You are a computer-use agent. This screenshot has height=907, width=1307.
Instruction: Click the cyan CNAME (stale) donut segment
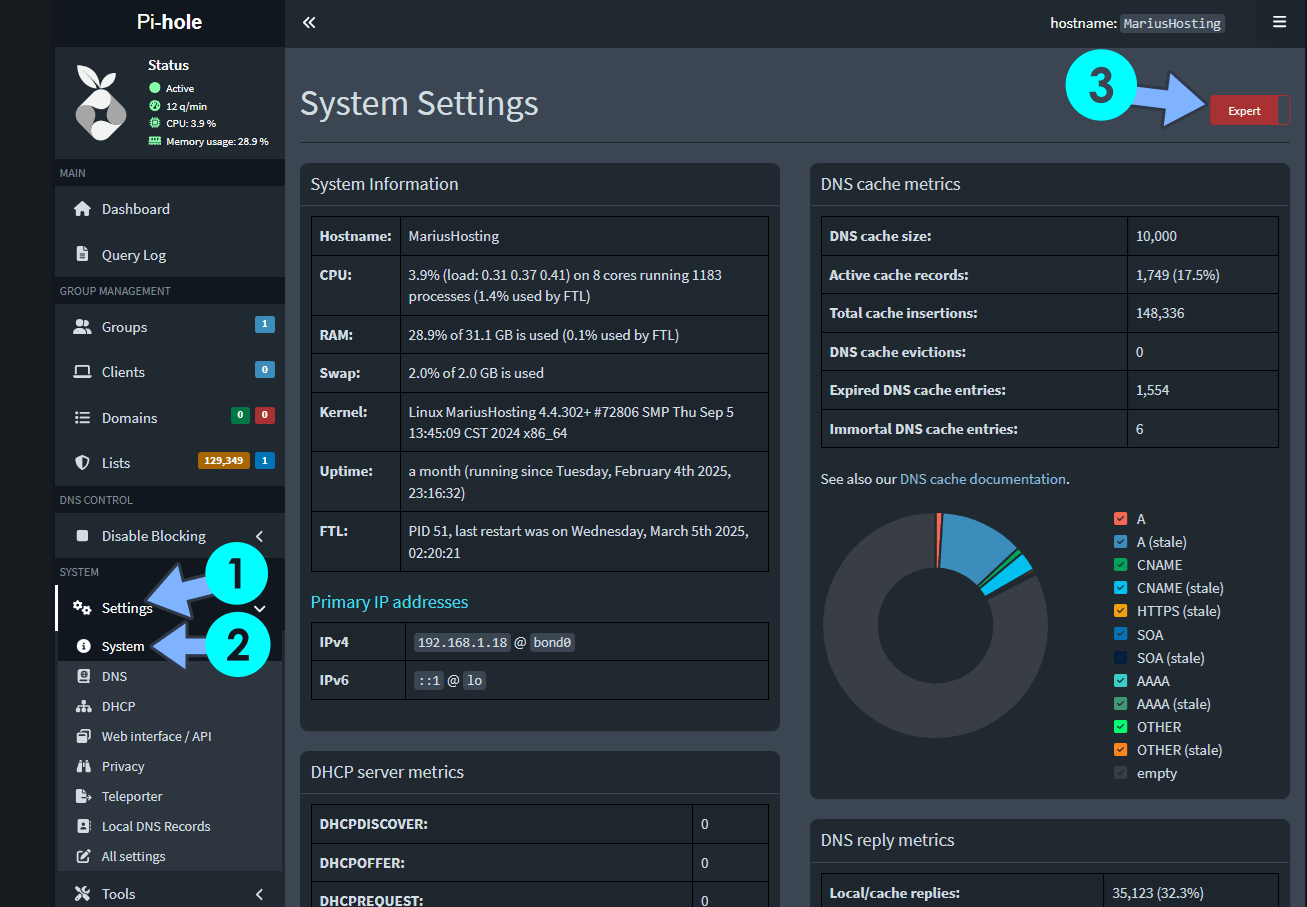(x=1006, y=576)
